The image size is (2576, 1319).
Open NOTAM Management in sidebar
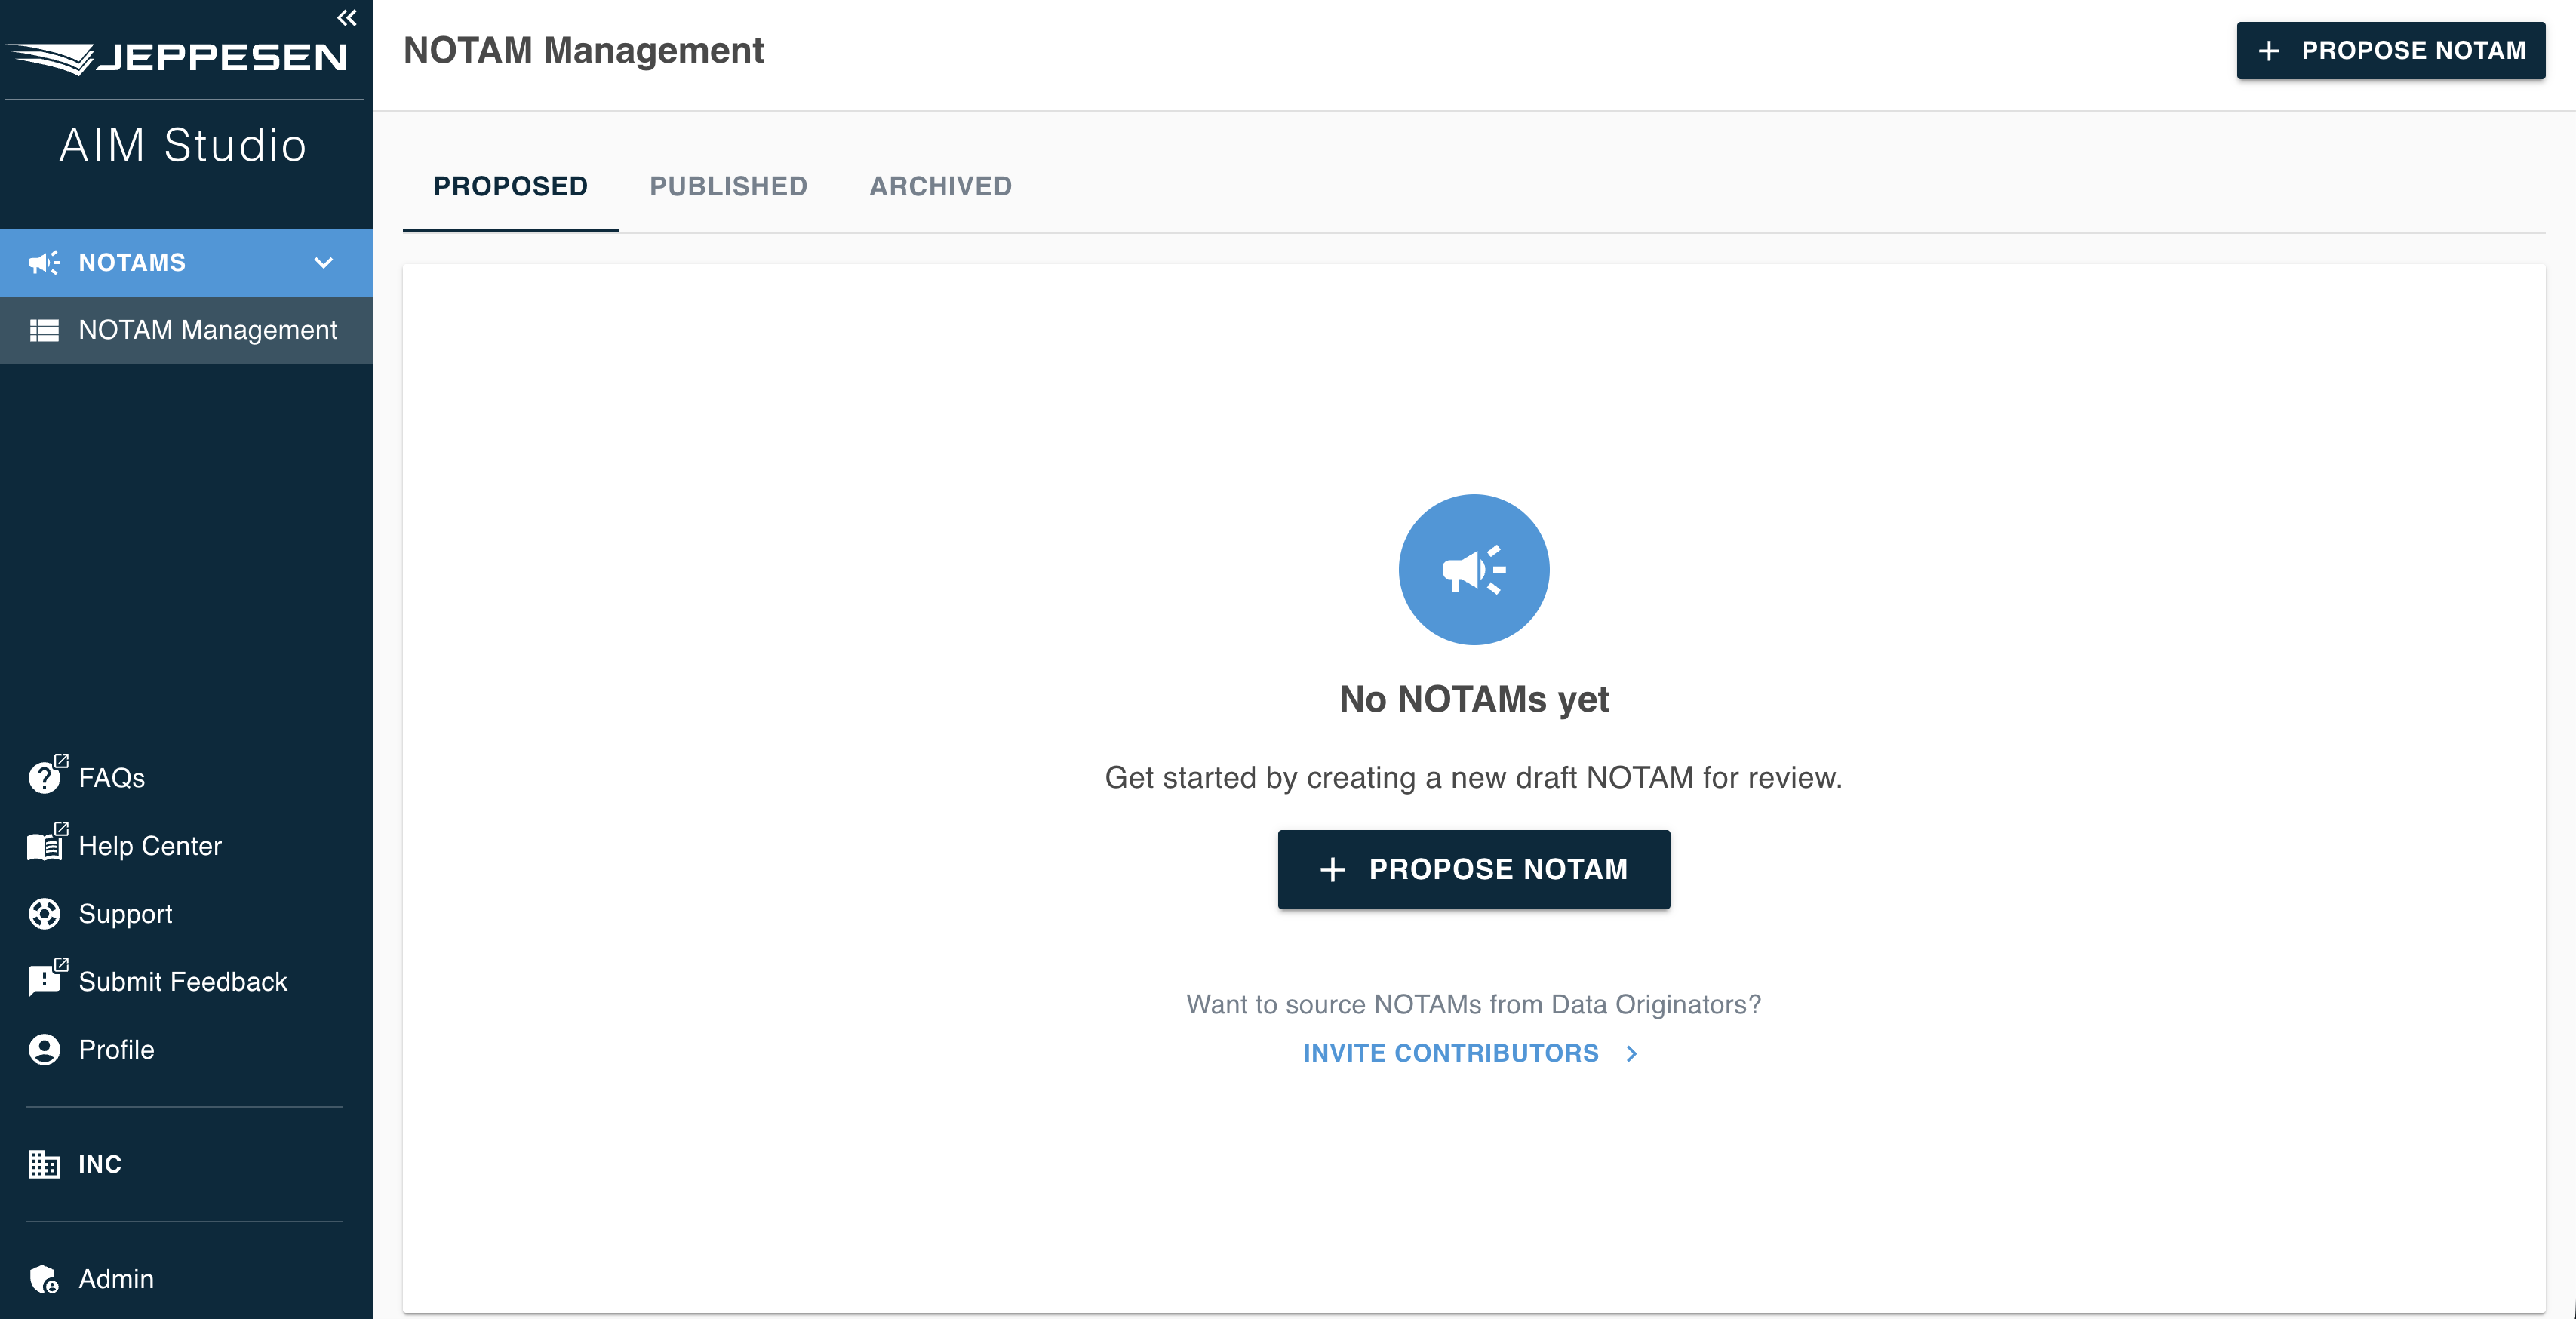point(186,330)
